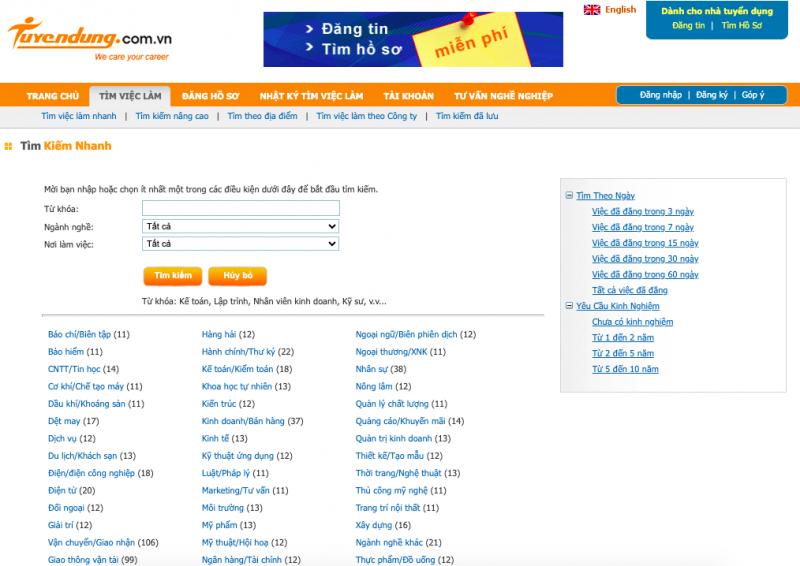The height and width of the screenshot is (566, 800).
Task: Open Xây dựng category
Action: coord(373,525)
